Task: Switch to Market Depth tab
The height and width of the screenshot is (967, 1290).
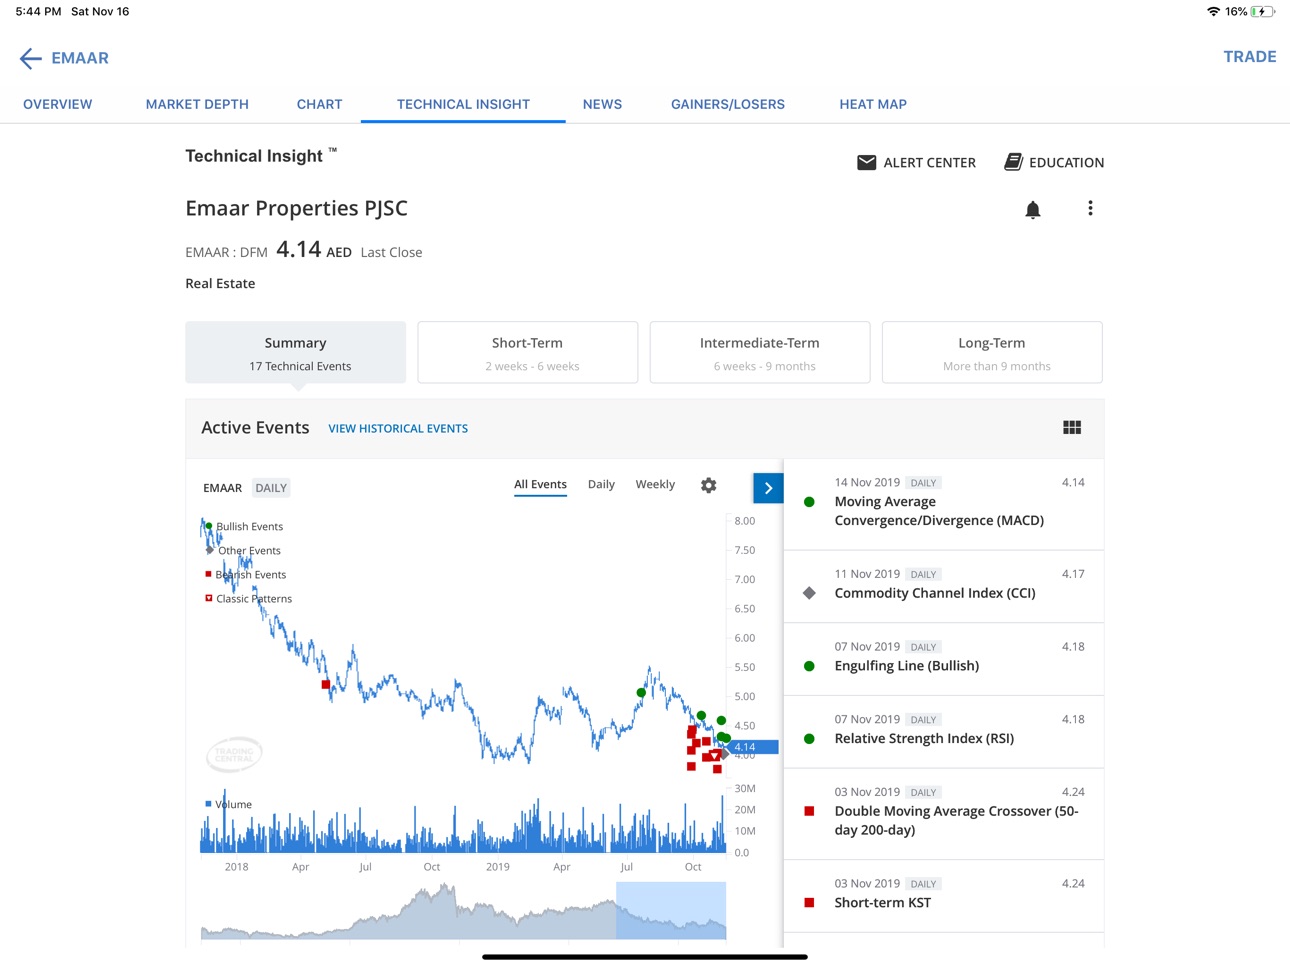Action: [197, 104]
